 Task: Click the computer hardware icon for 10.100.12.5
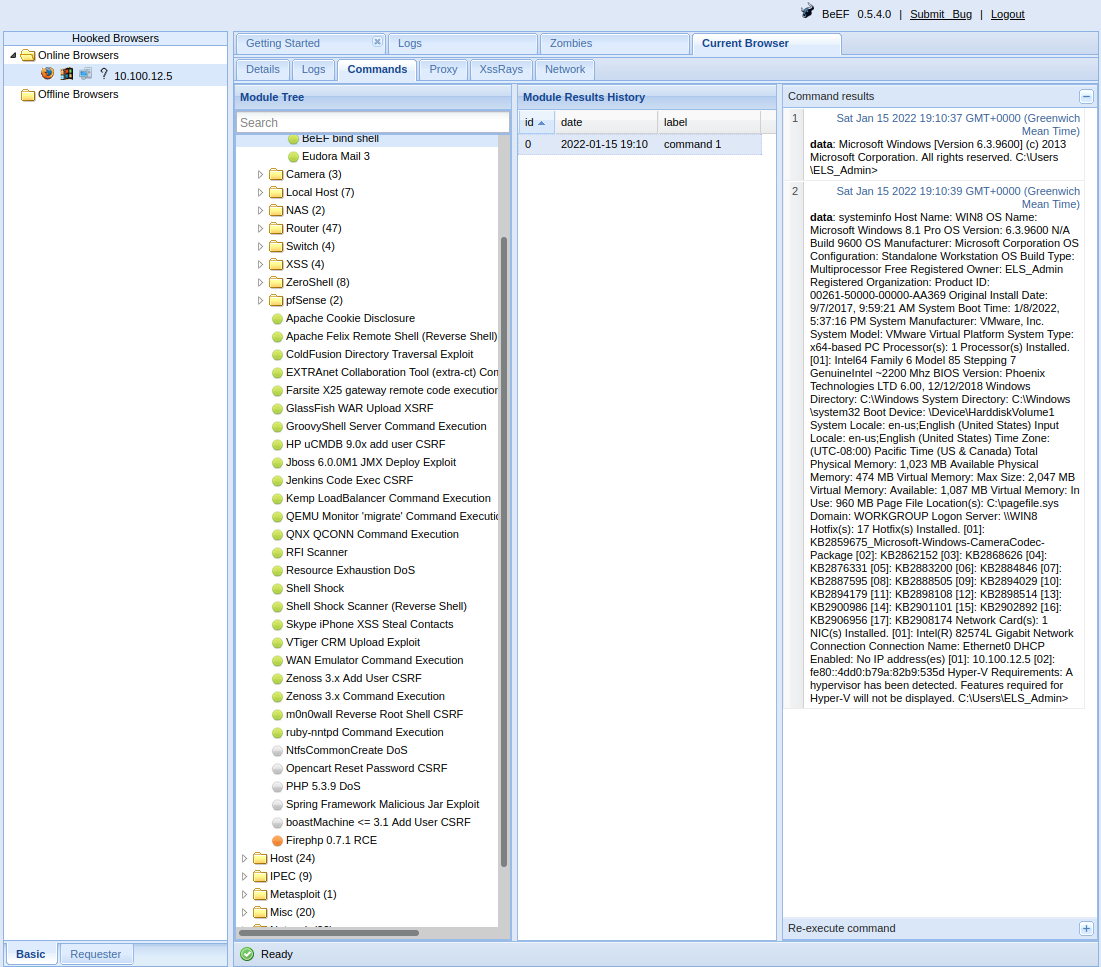coord(86,74)
